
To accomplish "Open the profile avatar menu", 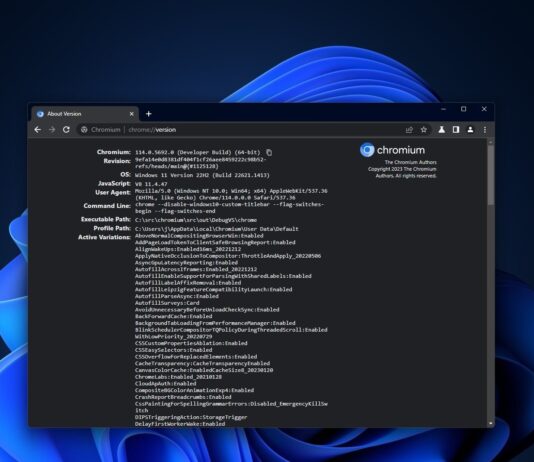I will point(470,130).
